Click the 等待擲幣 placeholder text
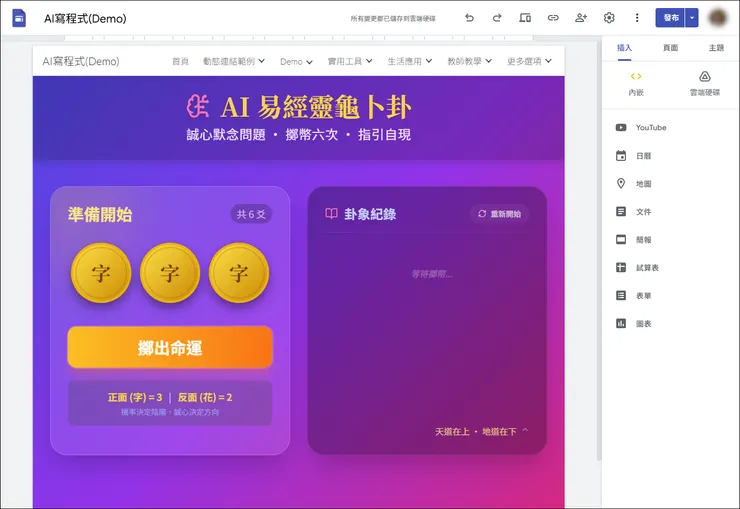Screen dimensions: 740x509 point(432,274)
